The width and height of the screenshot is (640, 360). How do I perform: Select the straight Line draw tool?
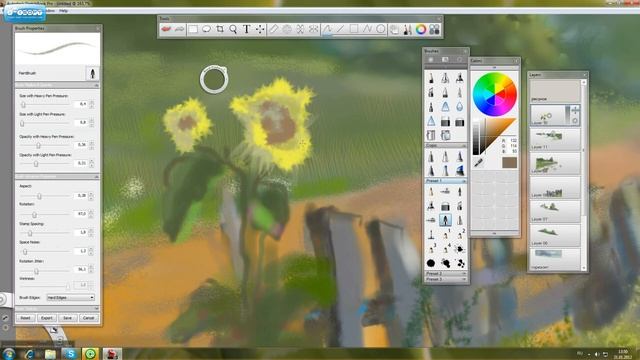340,29
